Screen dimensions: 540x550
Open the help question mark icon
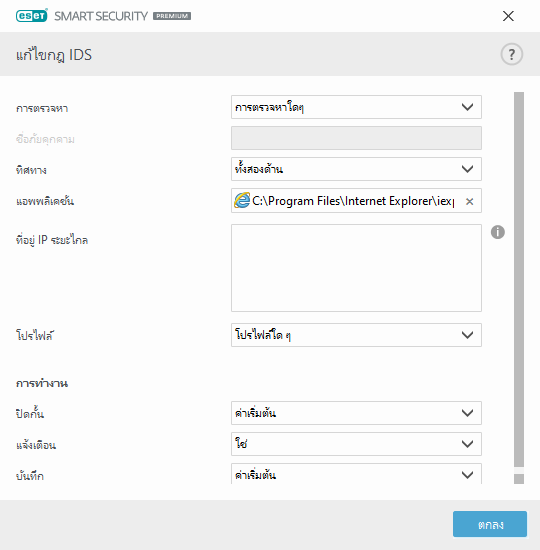click(512, 54)
